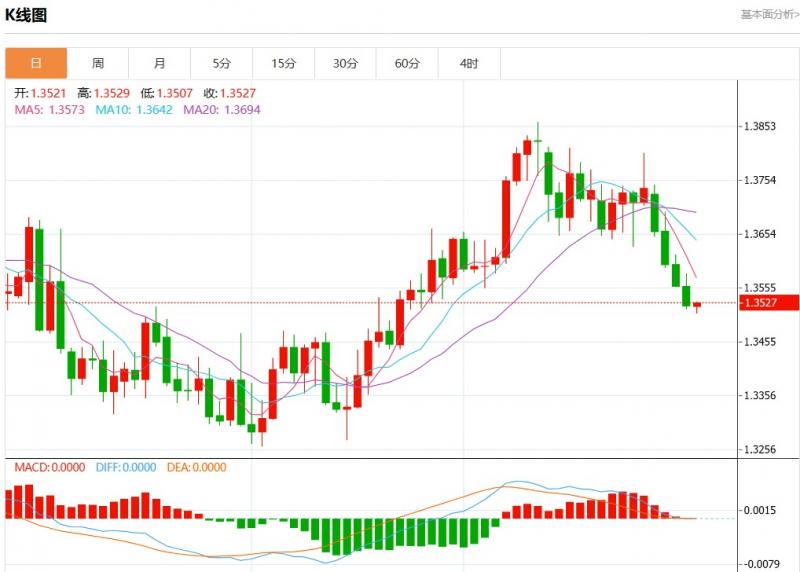Select the 日 daily chart tab
Image resolution: width=800 pixels, height=572 pixels.
[x=36, y=63]
